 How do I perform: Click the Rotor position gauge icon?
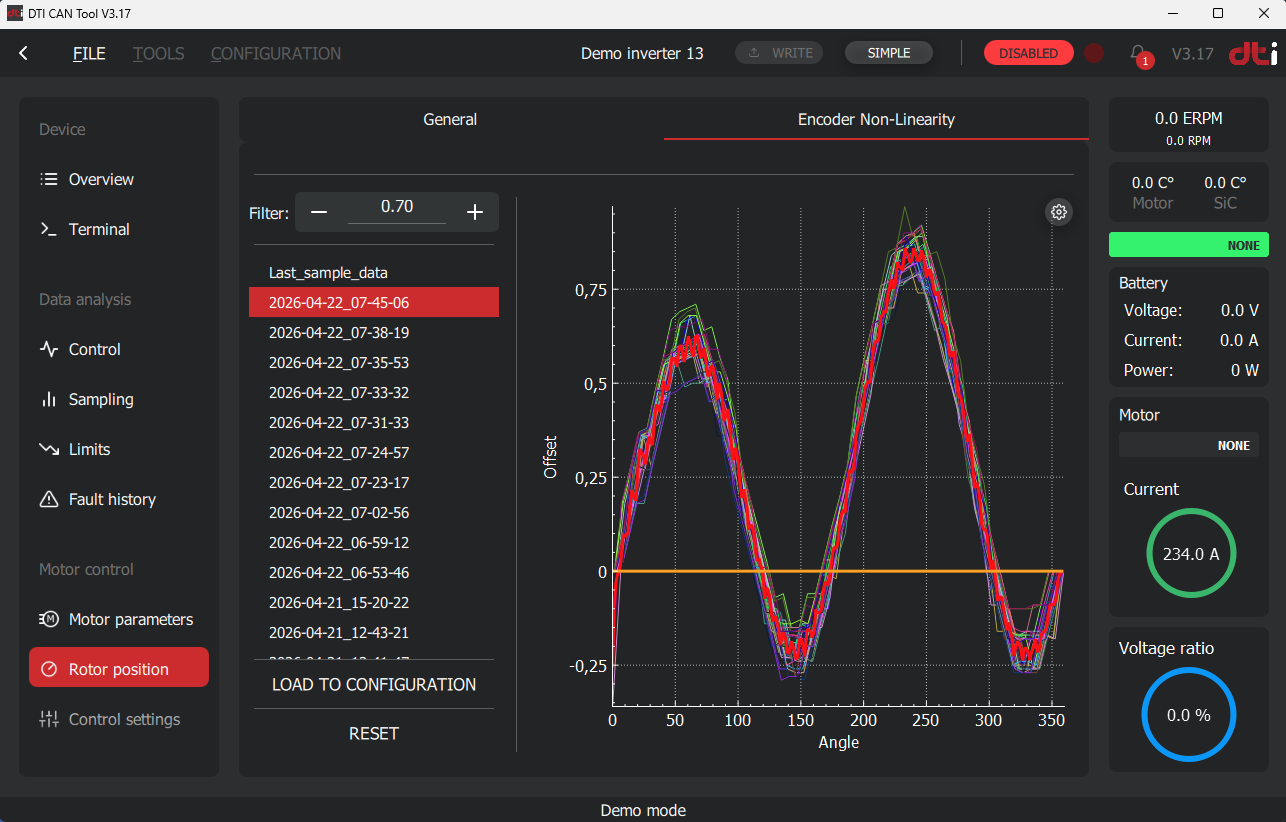click(x=49, y=669)
